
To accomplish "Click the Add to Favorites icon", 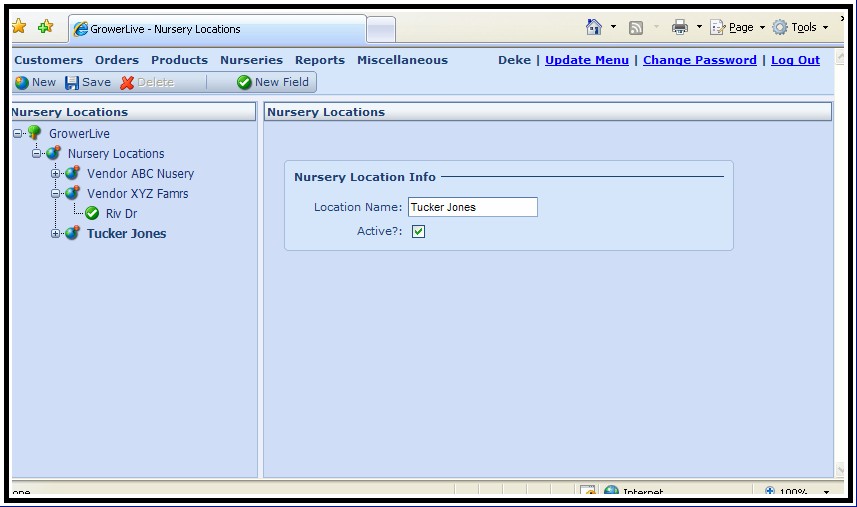I will [45, 27].
